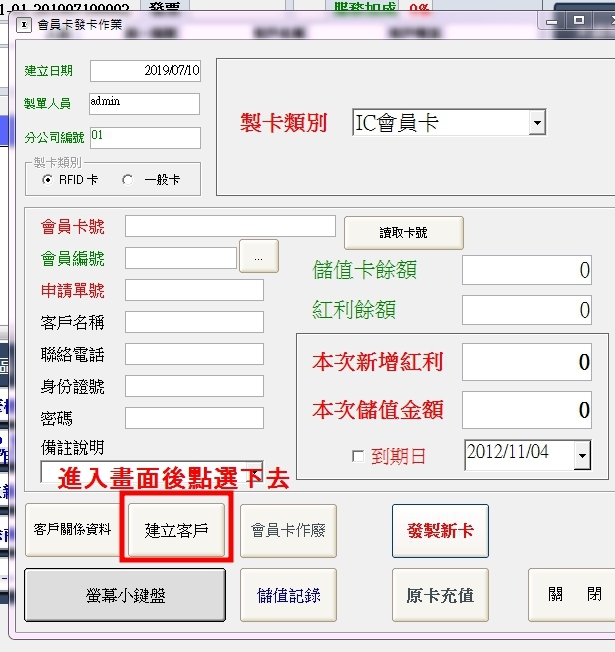Screen dimensions: 615x652
Task: Click the ellipsis browse button beside 會員編號
Action: pos(259,257)
